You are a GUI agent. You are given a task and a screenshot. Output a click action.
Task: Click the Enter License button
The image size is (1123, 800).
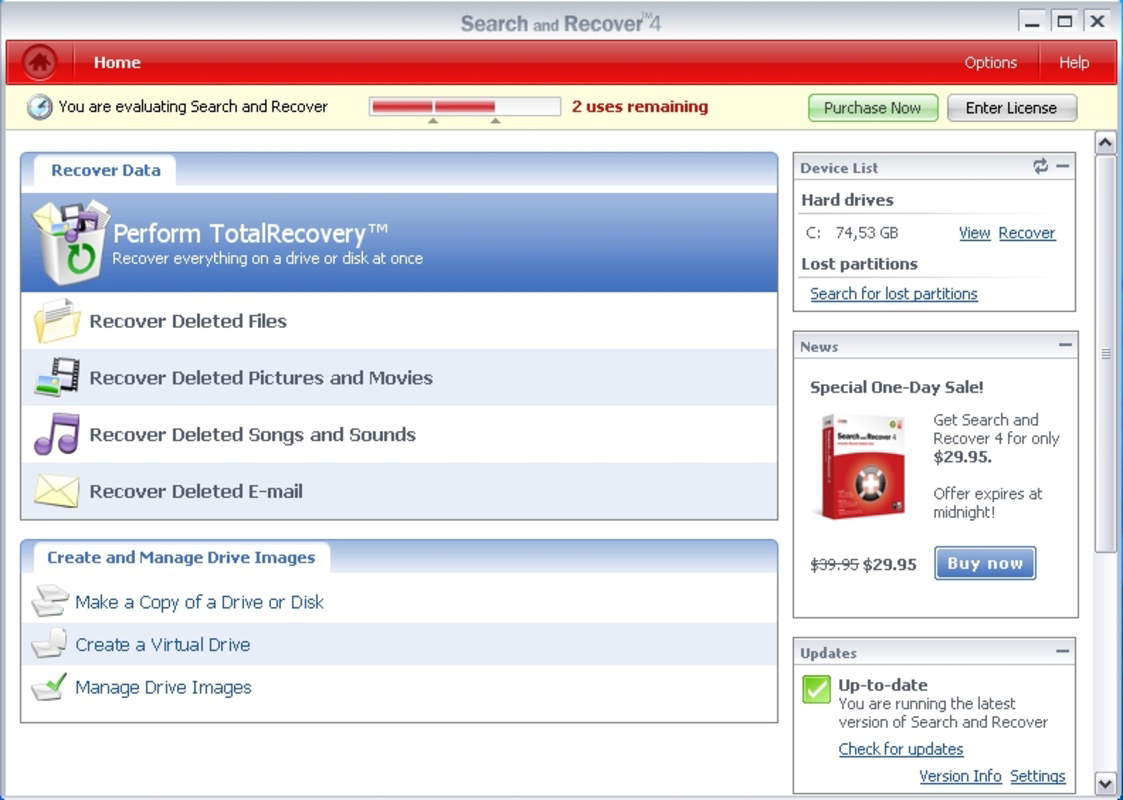click(x=1011, y=108)
